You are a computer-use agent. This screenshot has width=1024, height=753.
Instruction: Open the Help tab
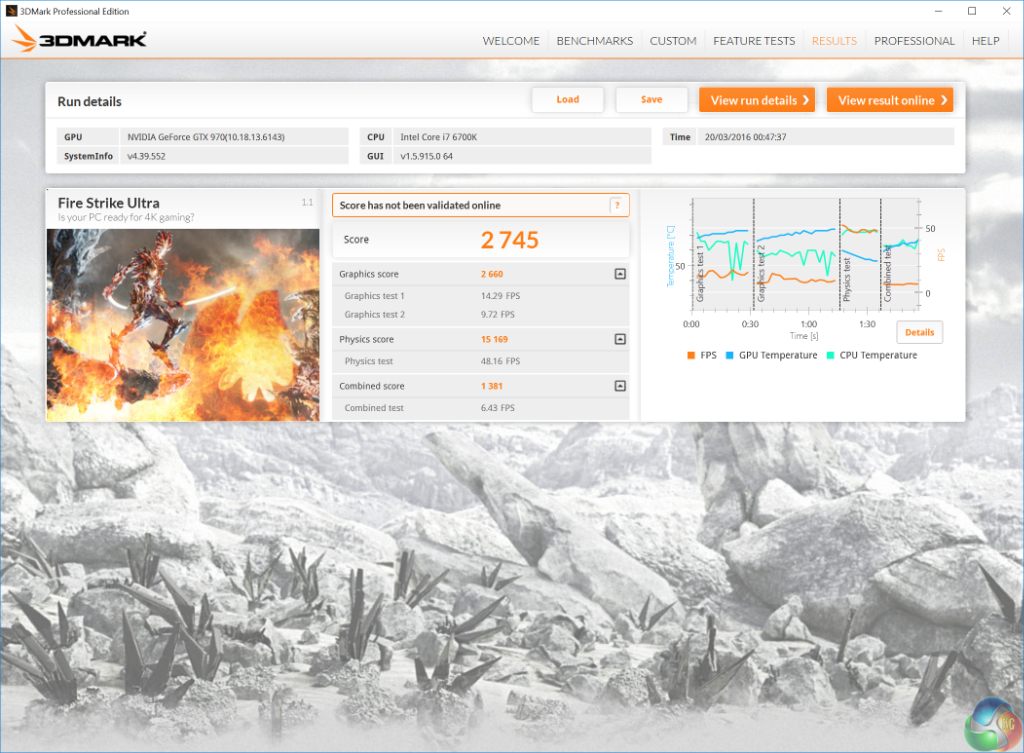point(985,41)
